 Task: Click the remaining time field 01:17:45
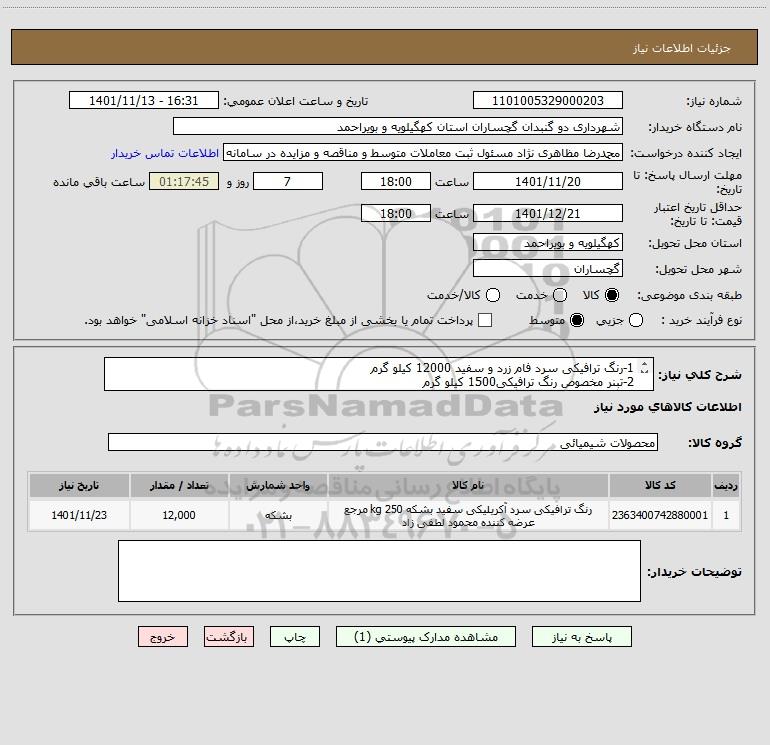184,181
